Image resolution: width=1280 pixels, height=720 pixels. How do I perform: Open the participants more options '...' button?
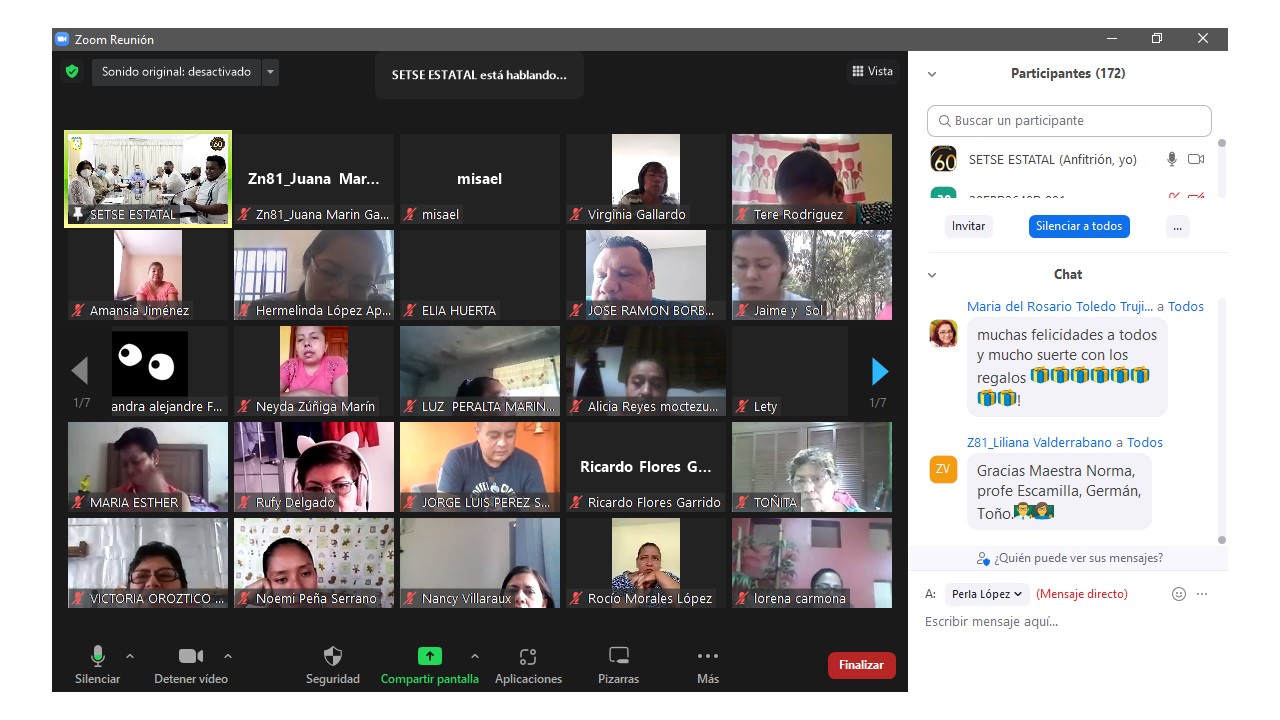tap(1177, 226)
